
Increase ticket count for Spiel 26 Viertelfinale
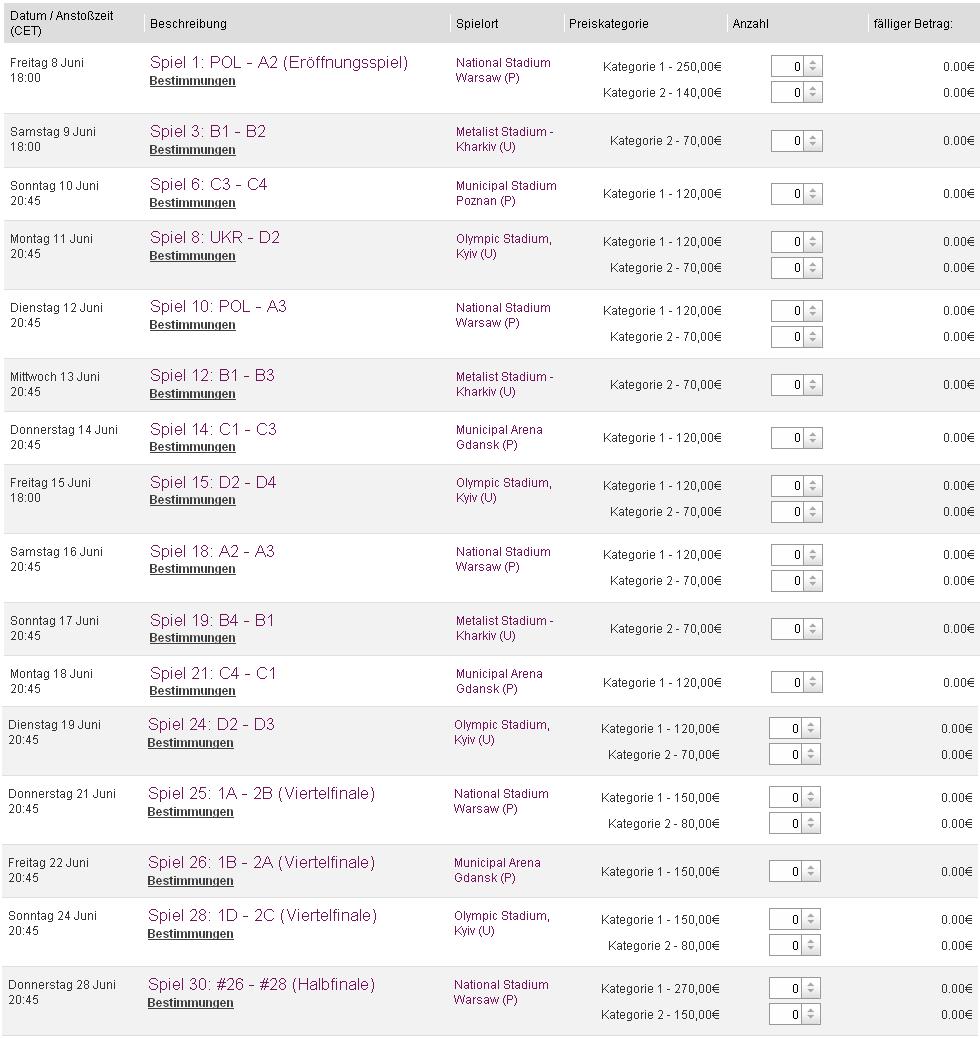[x=811, y=867]
